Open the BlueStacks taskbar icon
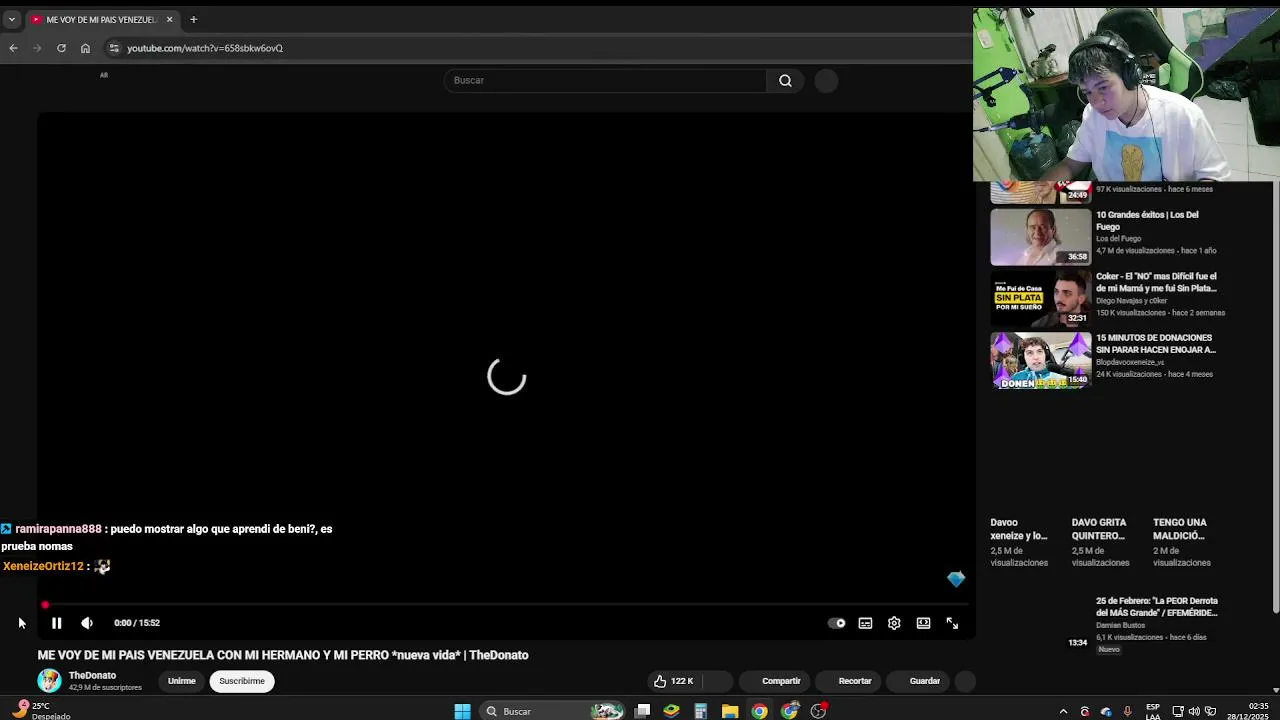1280x720 pixels. click(x=671, y=711)
